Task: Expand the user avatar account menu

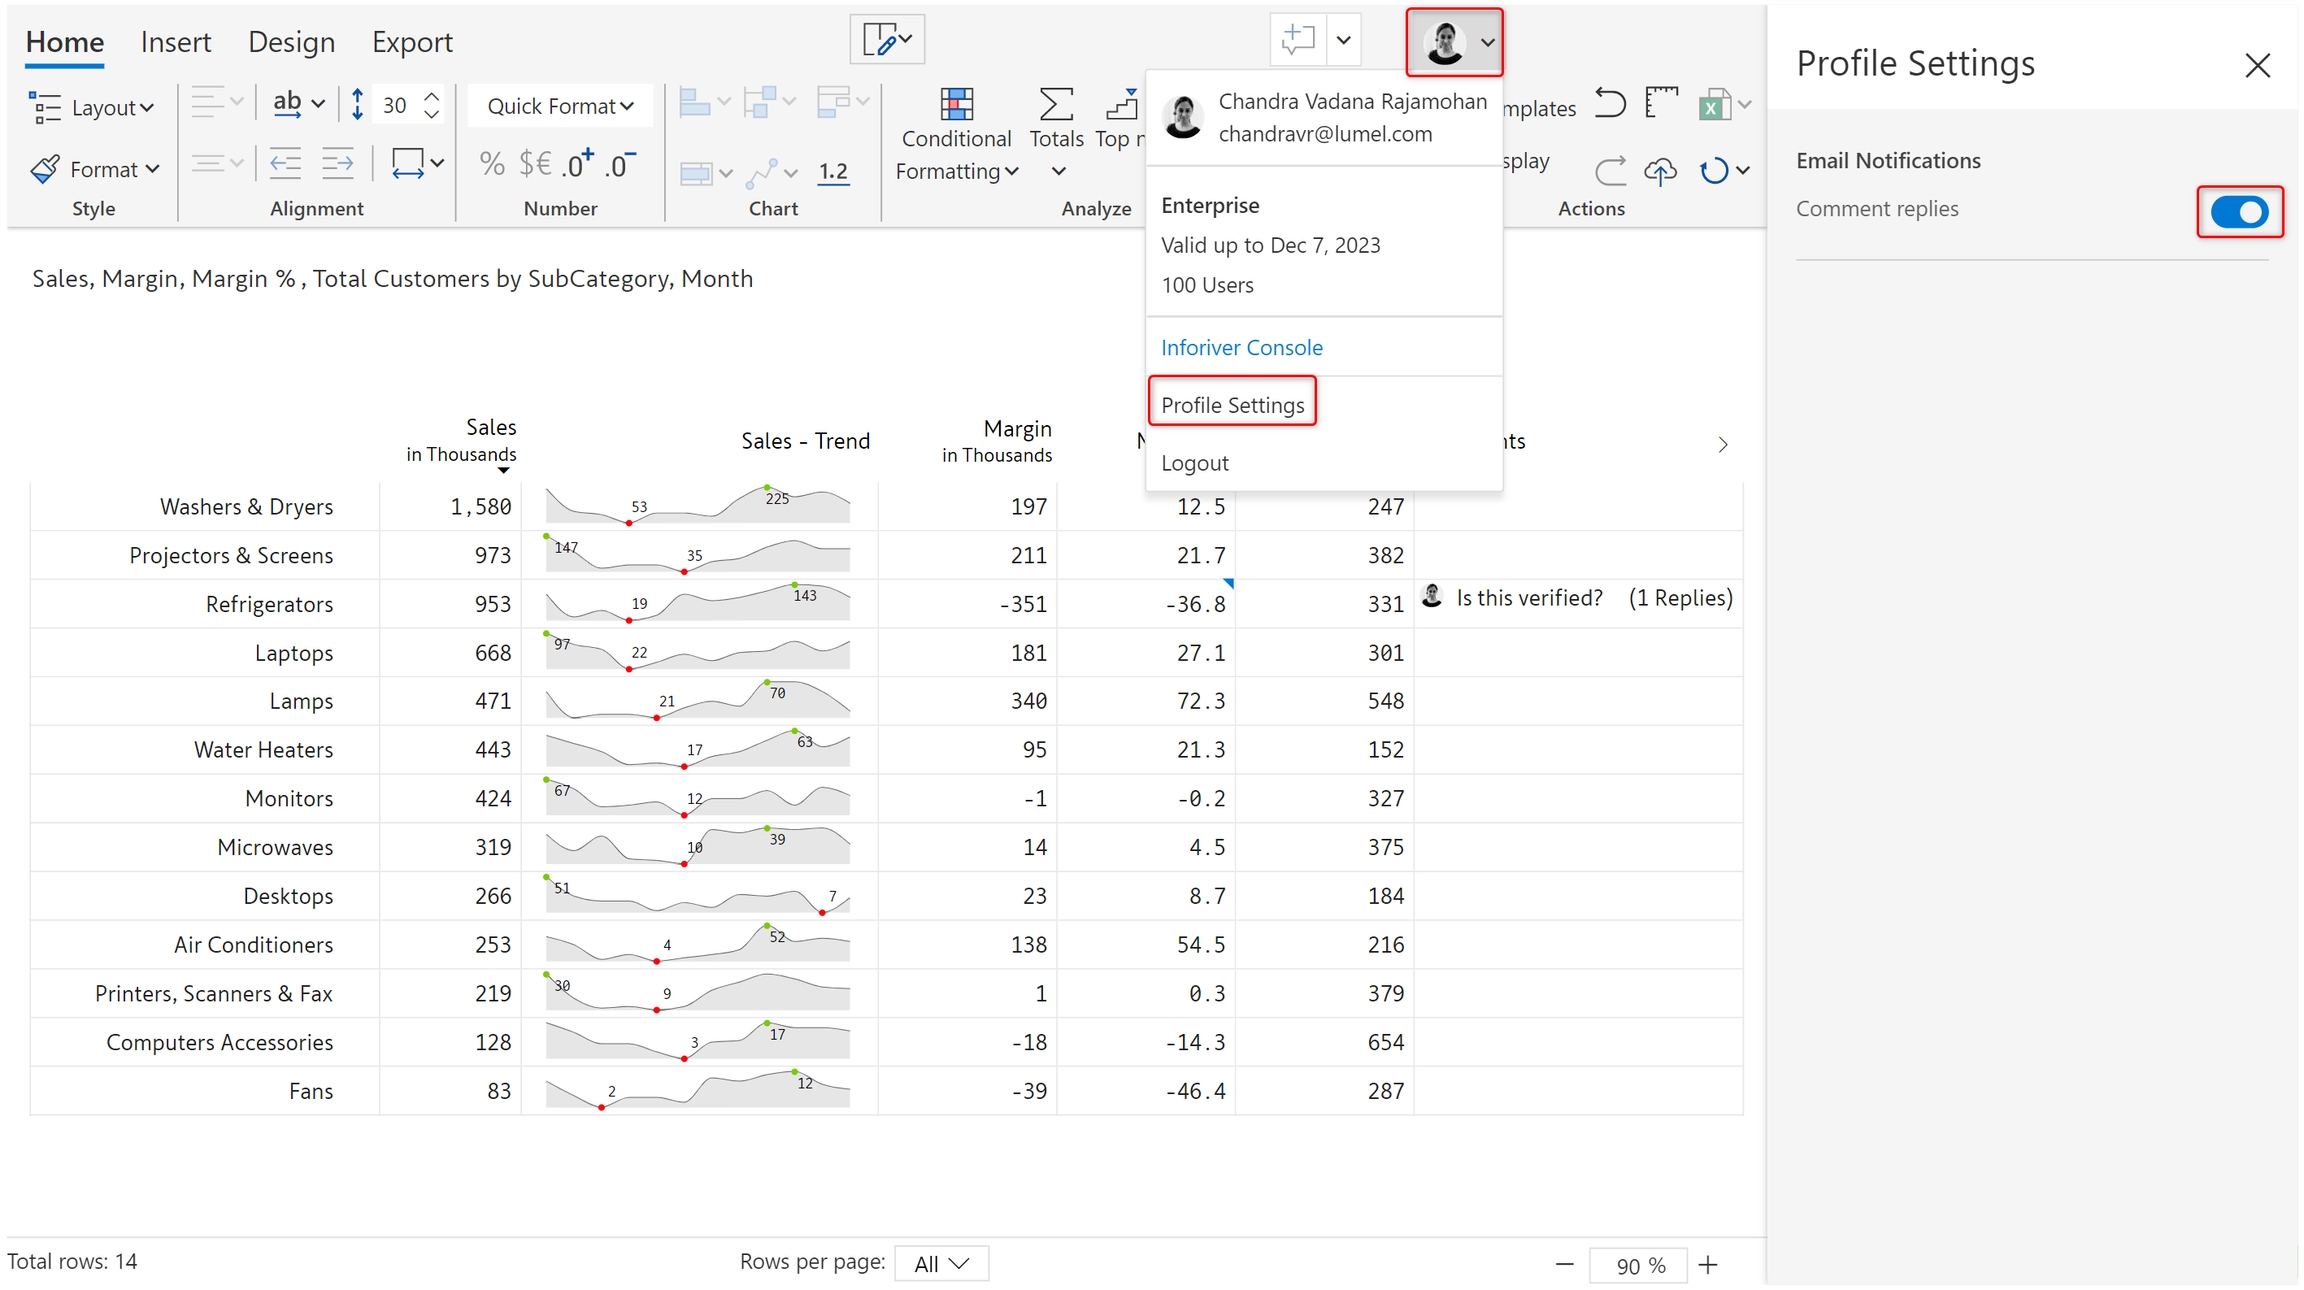Action: tap(1454, 42)
